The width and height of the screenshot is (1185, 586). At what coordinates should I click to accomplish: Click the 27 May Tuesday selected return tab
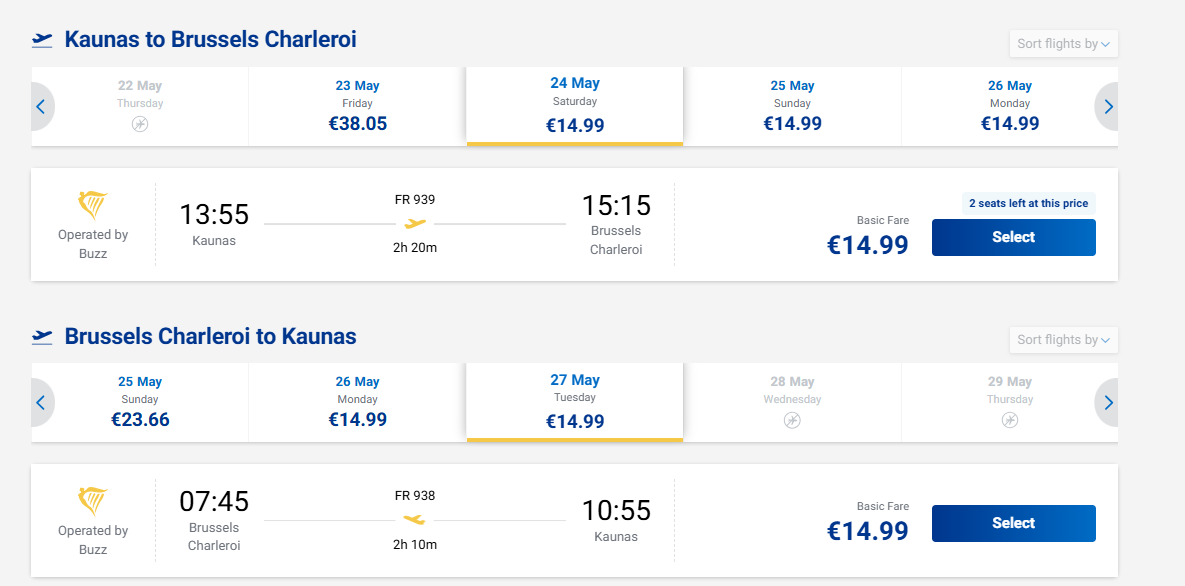point(575,402)
